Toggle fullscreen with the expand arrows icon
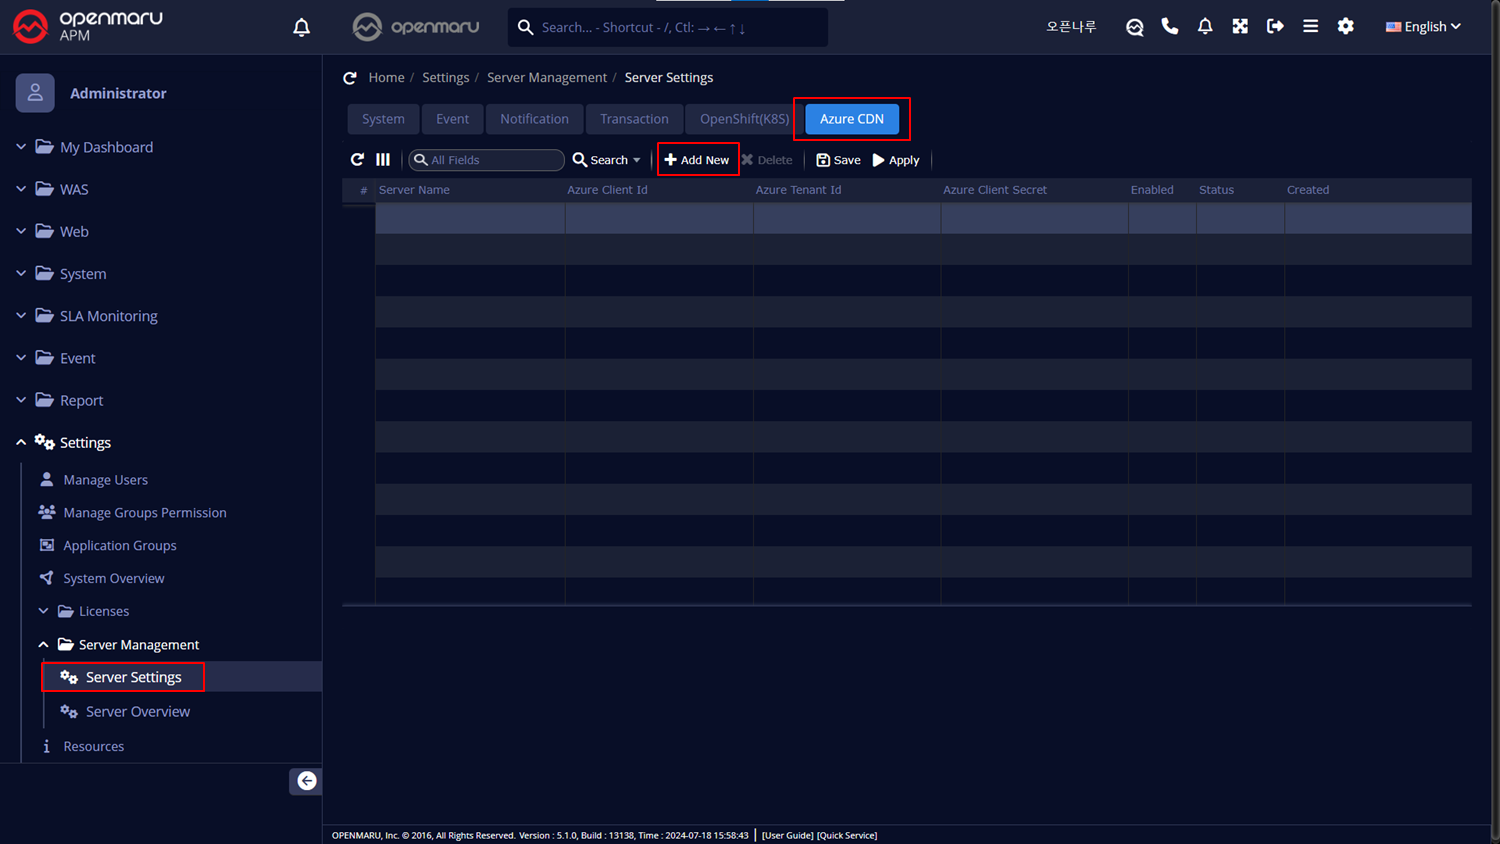The image size is (1500, 844). pyautogui.click(x=1240, y=27)
